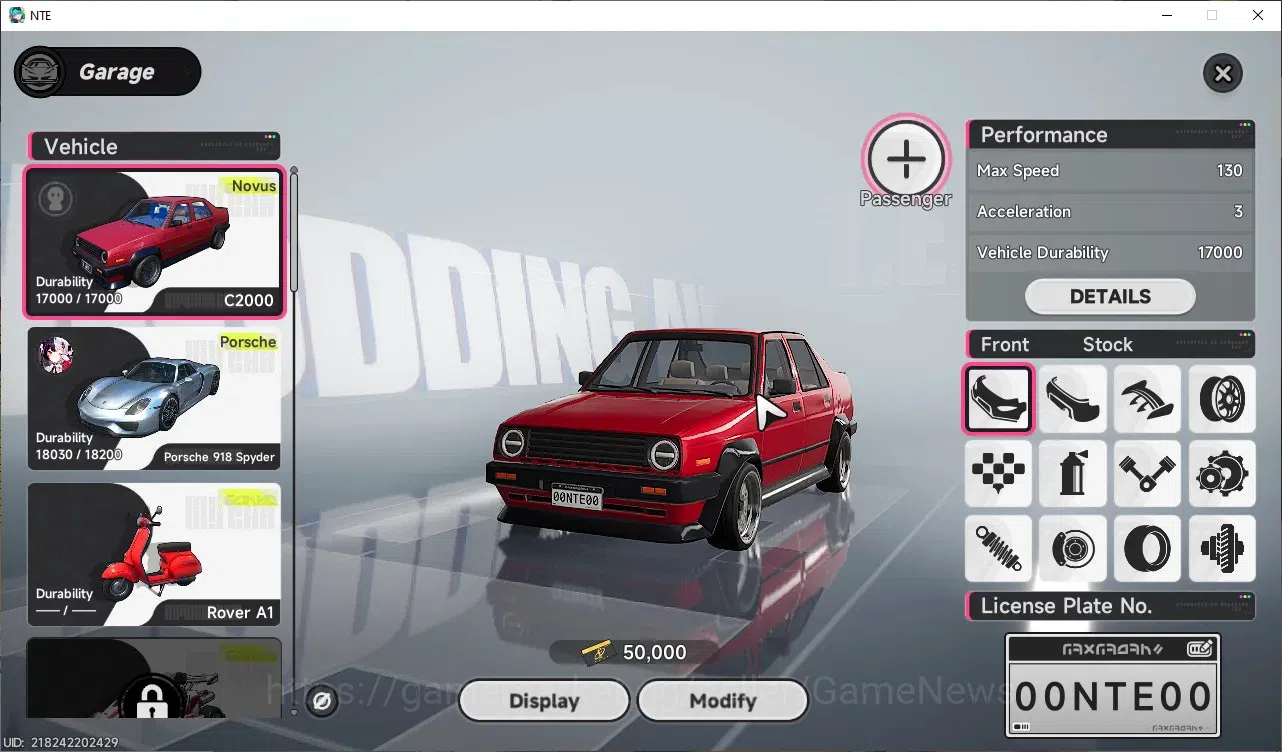The width and height of the screenshot is (1282, 752).
Task: Click the UID 218242202429 text
Action: coord(62,742)
